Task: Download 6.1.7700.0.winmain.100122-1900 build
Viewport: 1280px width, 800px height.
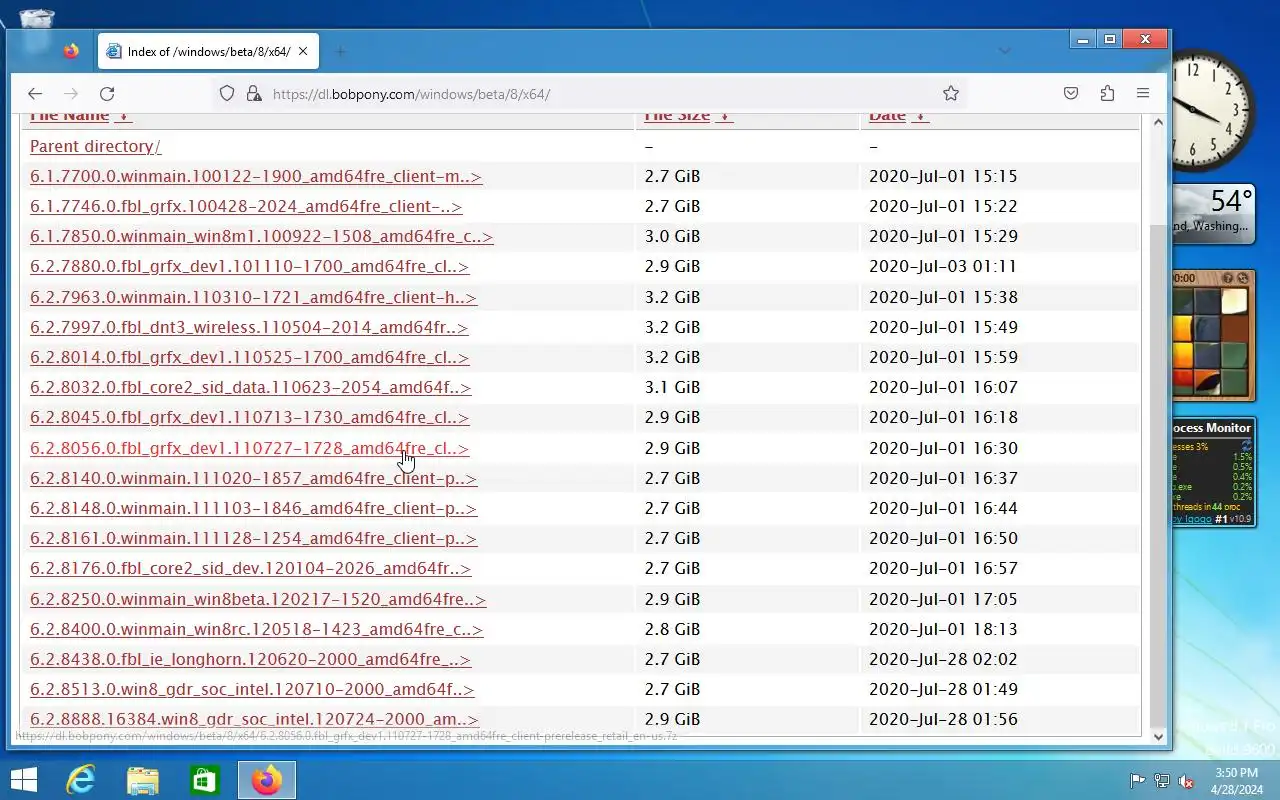Action: coord(256,176)
